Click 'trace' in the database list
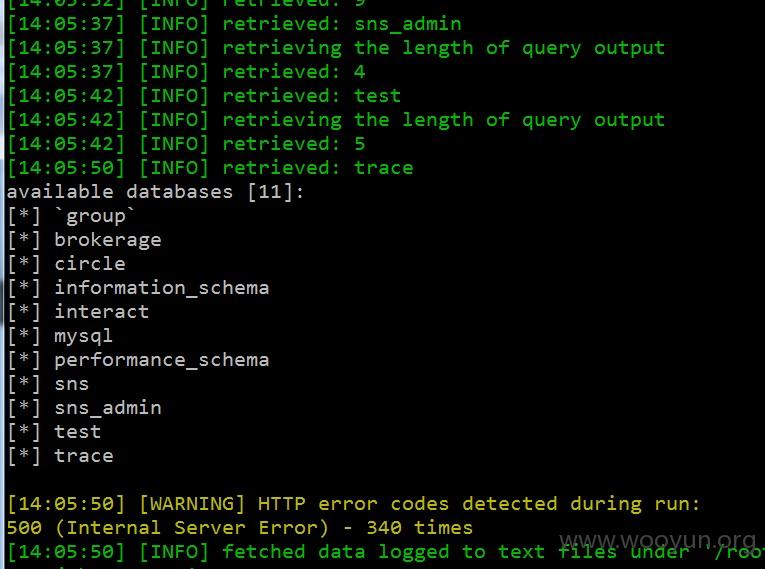The height and width of the screenshot is (569, 765). [84, 456]
